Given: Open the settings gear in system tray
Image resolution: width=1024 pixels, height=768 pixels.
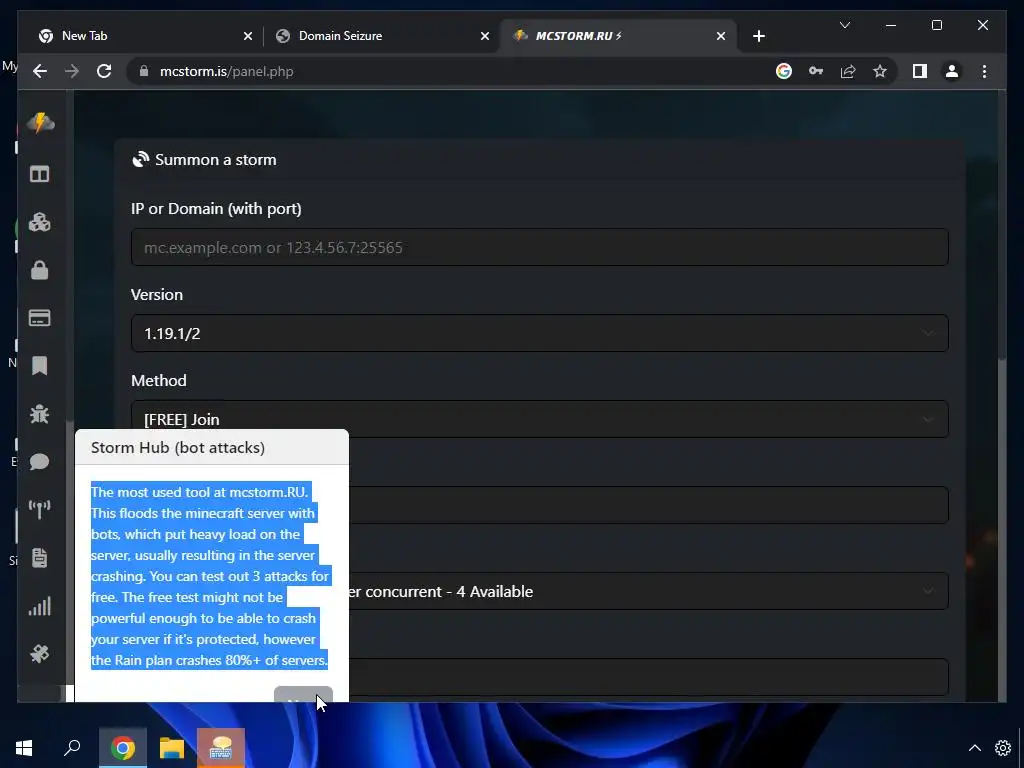Looking at the screenshot, I should coord(1003,748).
